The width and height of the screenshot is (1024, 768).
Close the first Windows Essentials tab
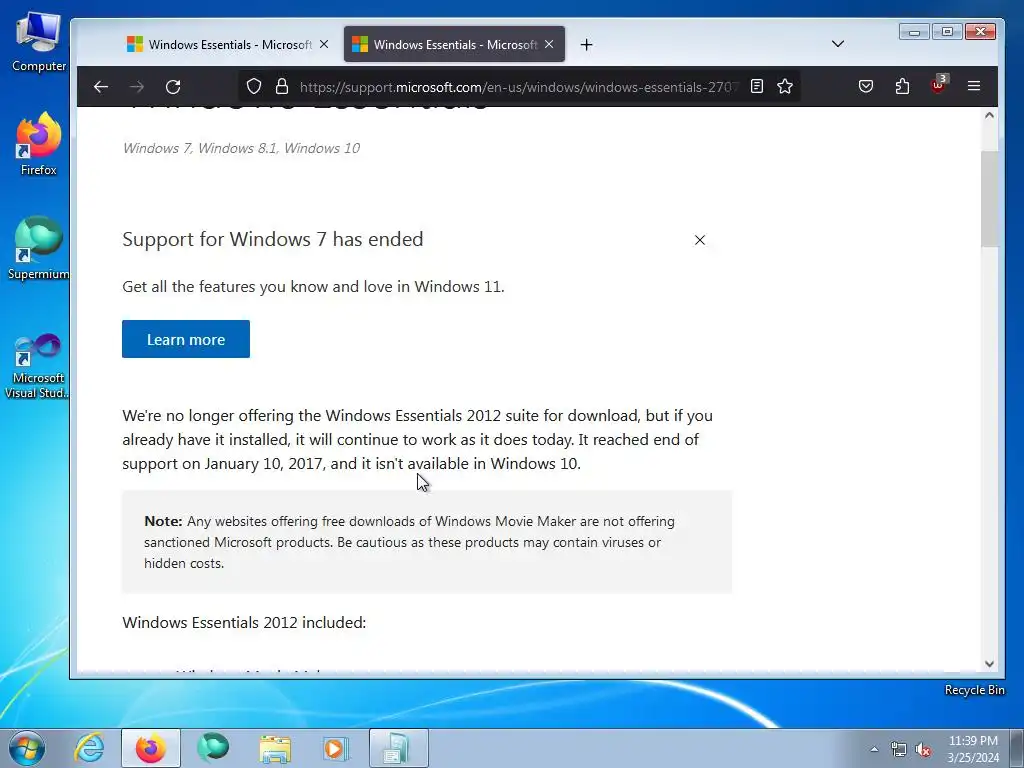click(x=324, y=44)
